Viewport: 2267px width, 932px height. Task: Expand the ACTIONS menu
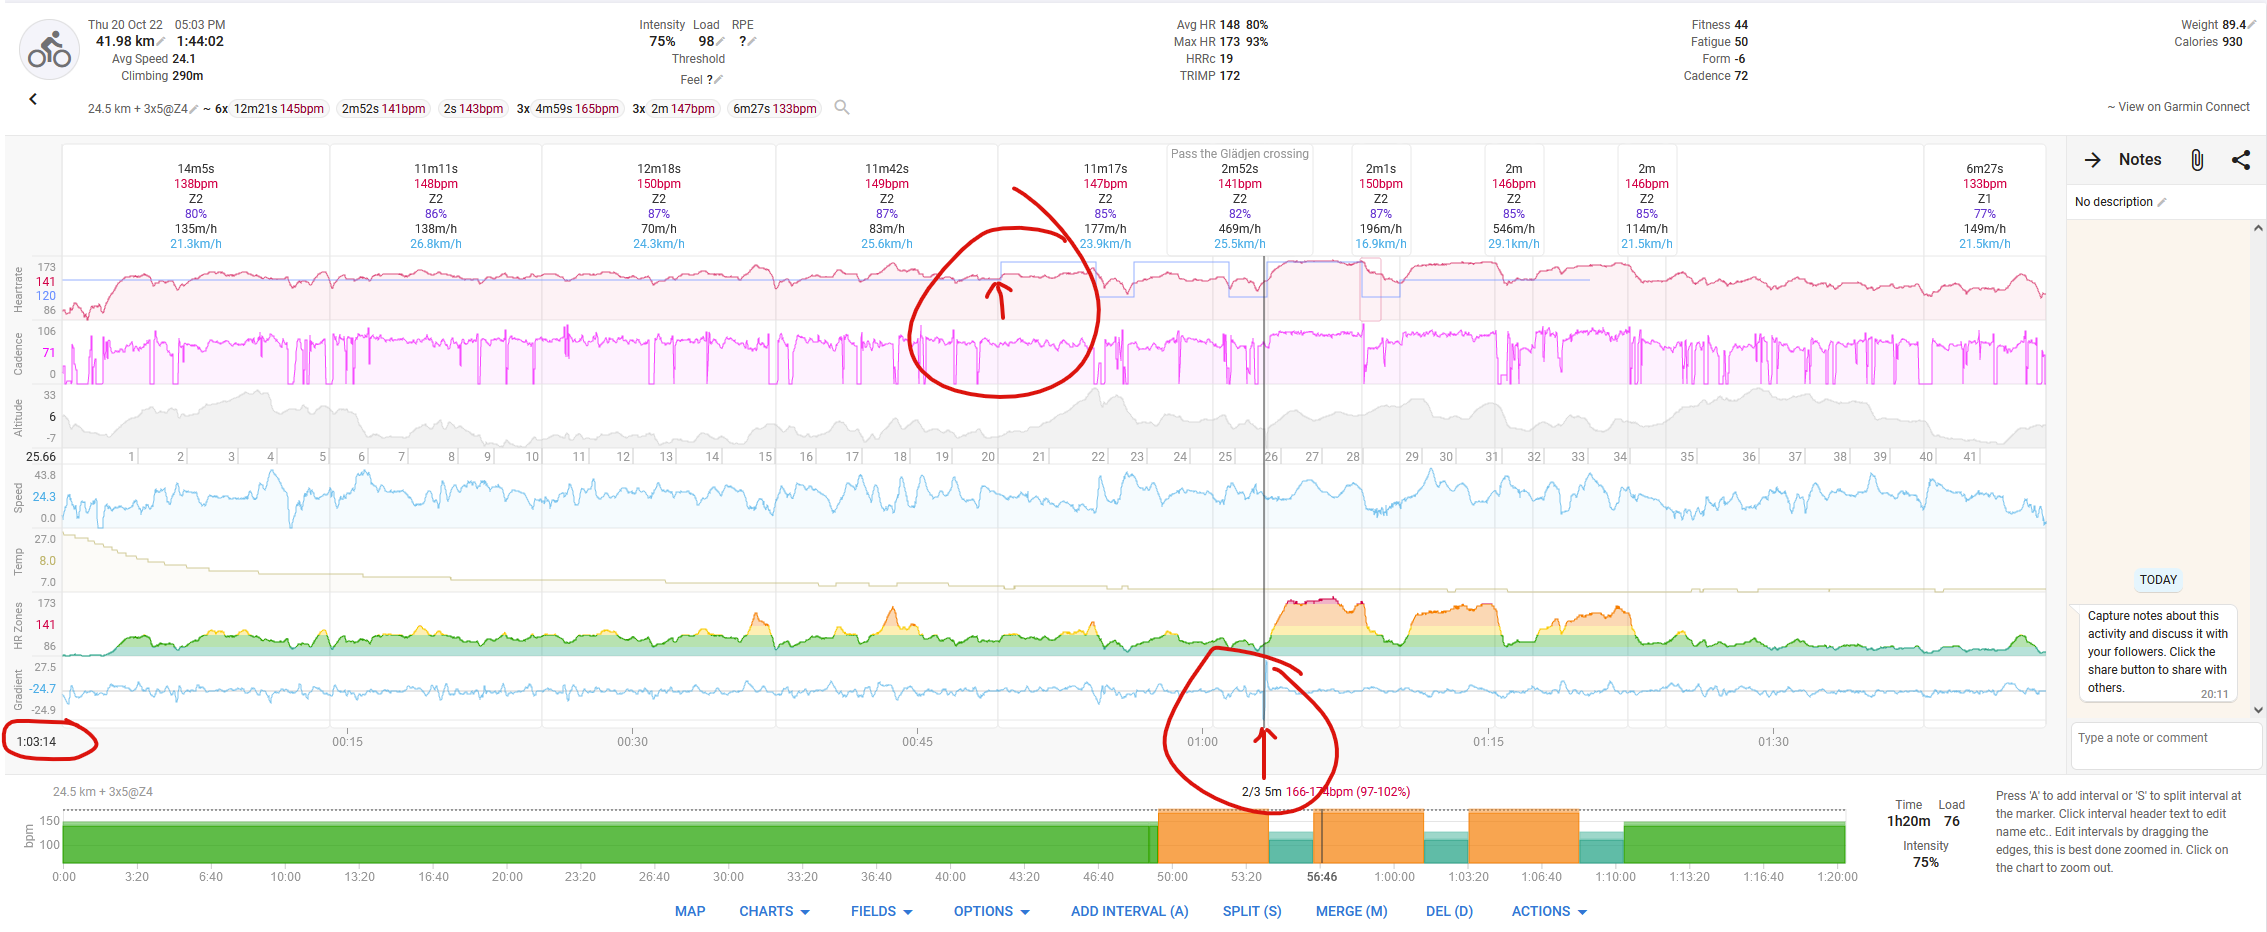[x=1548, y=911]
